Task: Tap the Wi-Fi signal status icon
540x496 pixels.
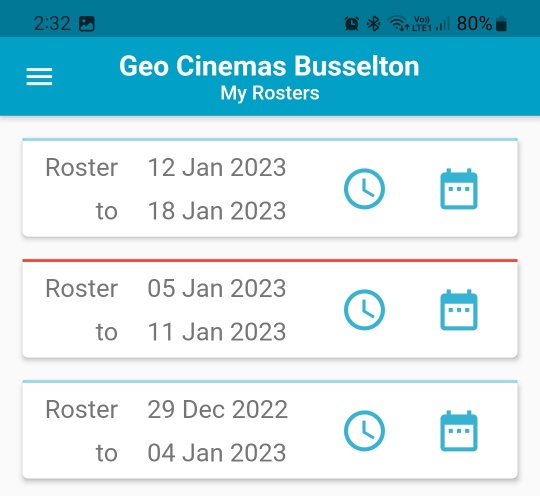Action: pos(399,23)
